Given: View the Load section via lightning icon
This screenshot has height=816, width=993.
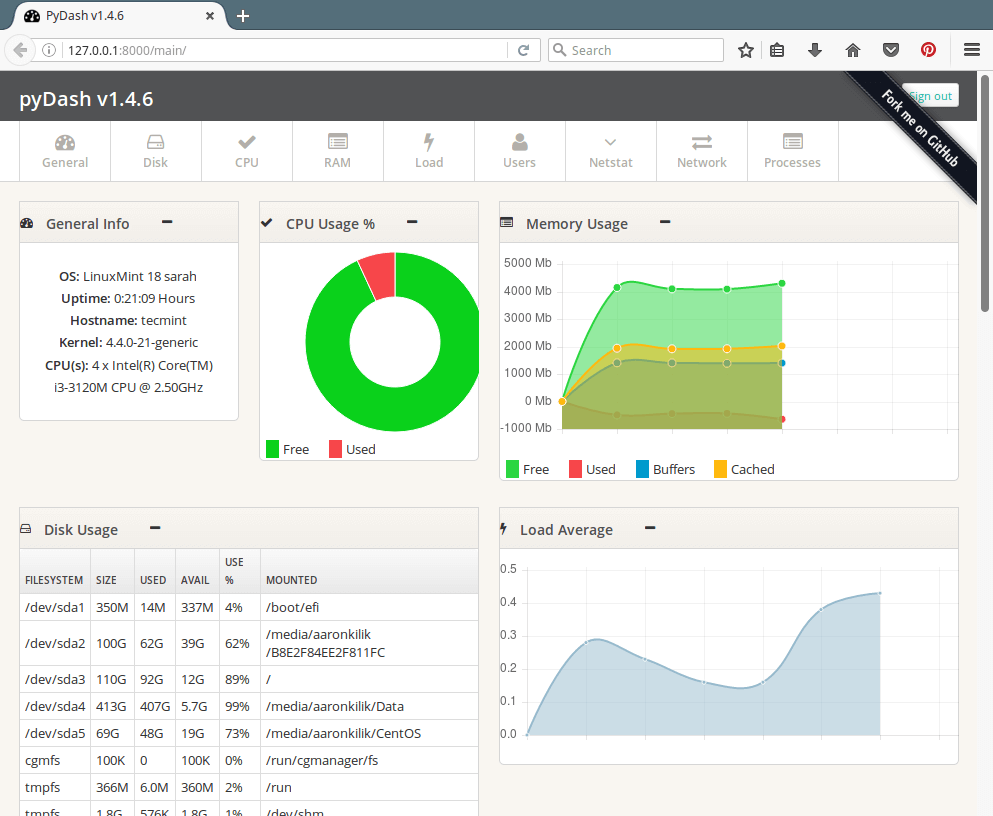Looking at the screenshot, I should click(428, 150).
